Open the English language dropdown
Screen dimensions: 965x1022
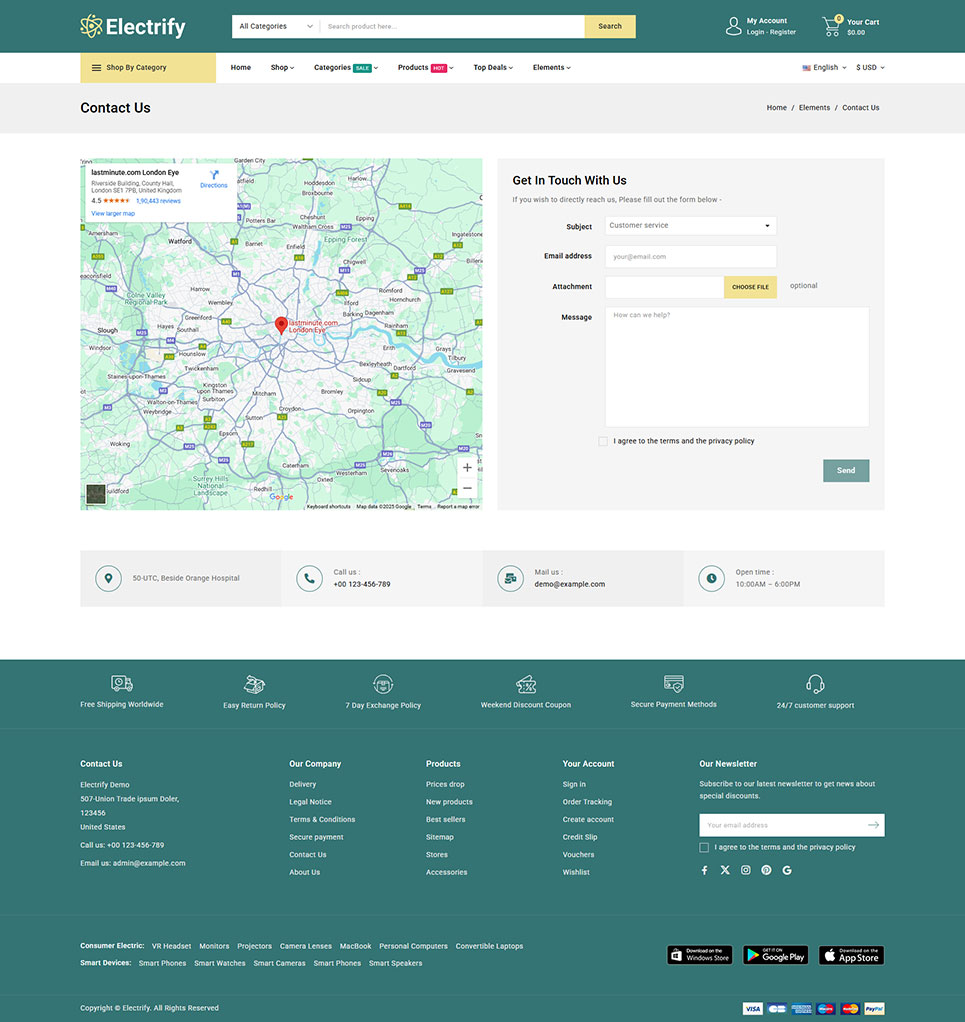pyautogui.click(x=824, y=68)
